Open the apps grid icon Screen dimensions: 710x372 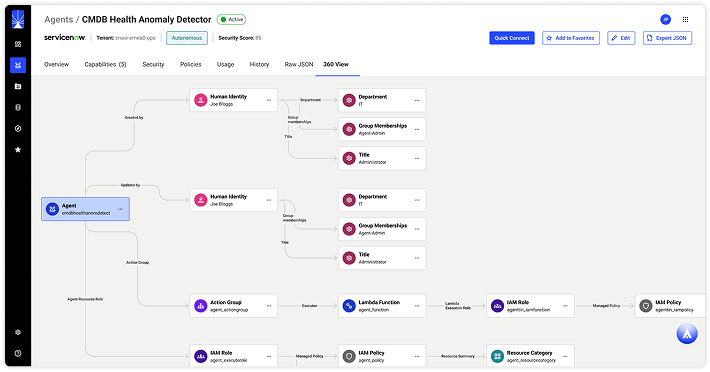pyautogui.click(x=685, y=19)
